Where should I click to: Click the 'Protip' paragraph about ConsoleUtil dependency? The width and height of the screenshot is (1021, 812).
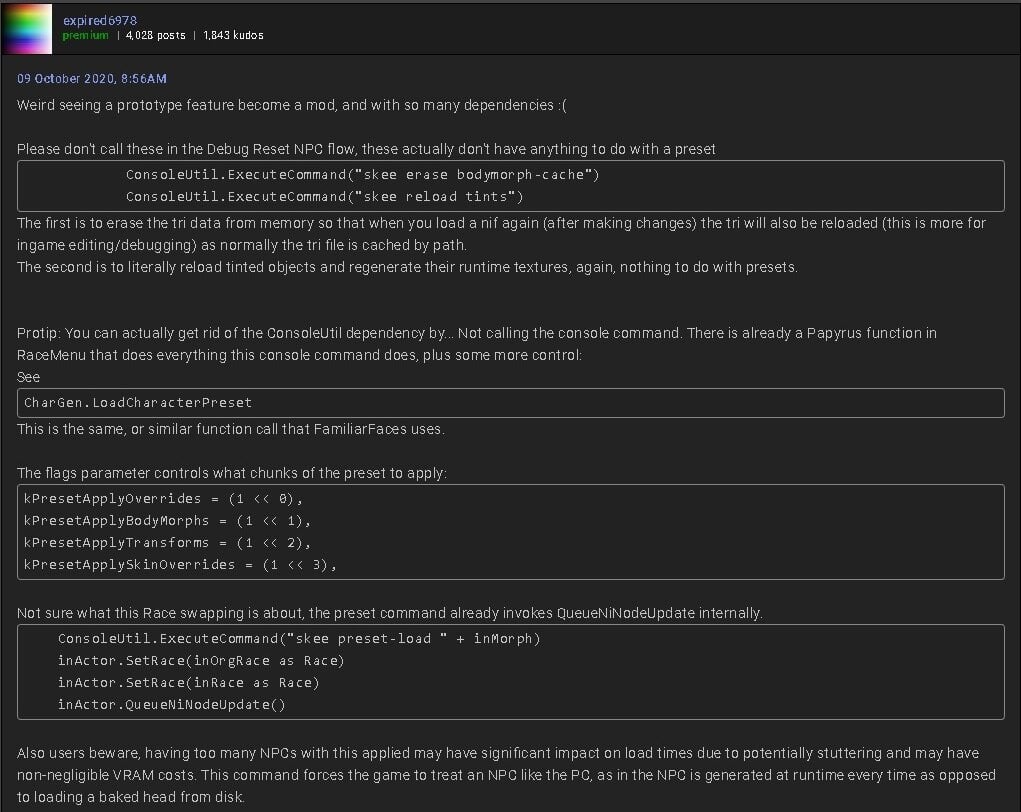(477, 344)
